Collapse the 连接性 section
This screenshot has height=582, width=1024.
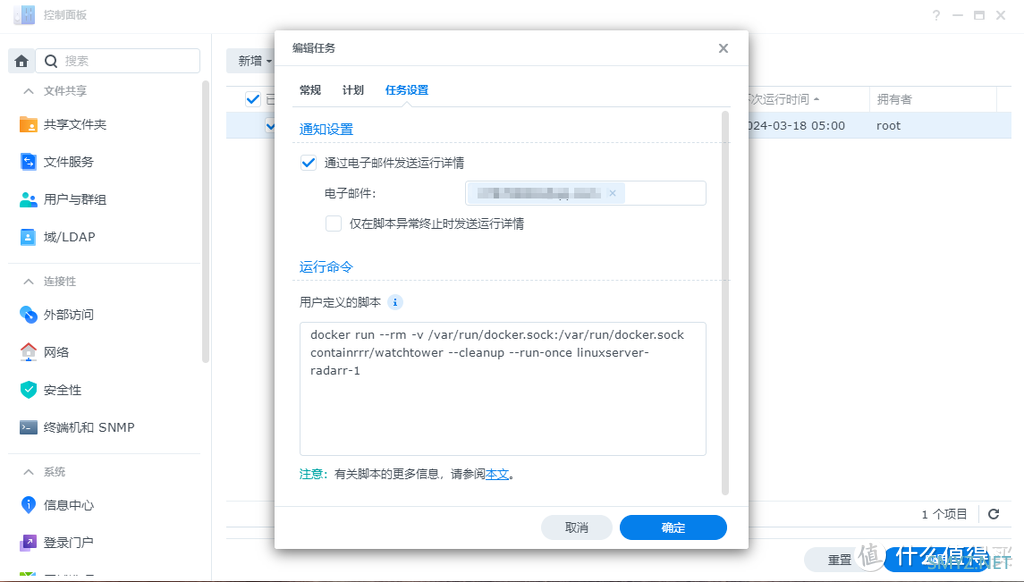[x=27, y=281]
